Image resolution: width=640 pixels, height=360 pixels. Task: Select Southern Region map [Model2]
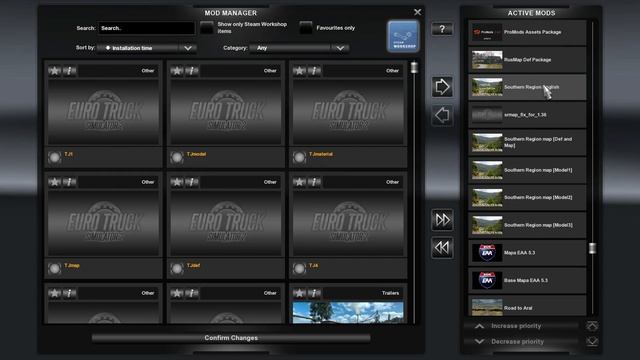point(527,197)
